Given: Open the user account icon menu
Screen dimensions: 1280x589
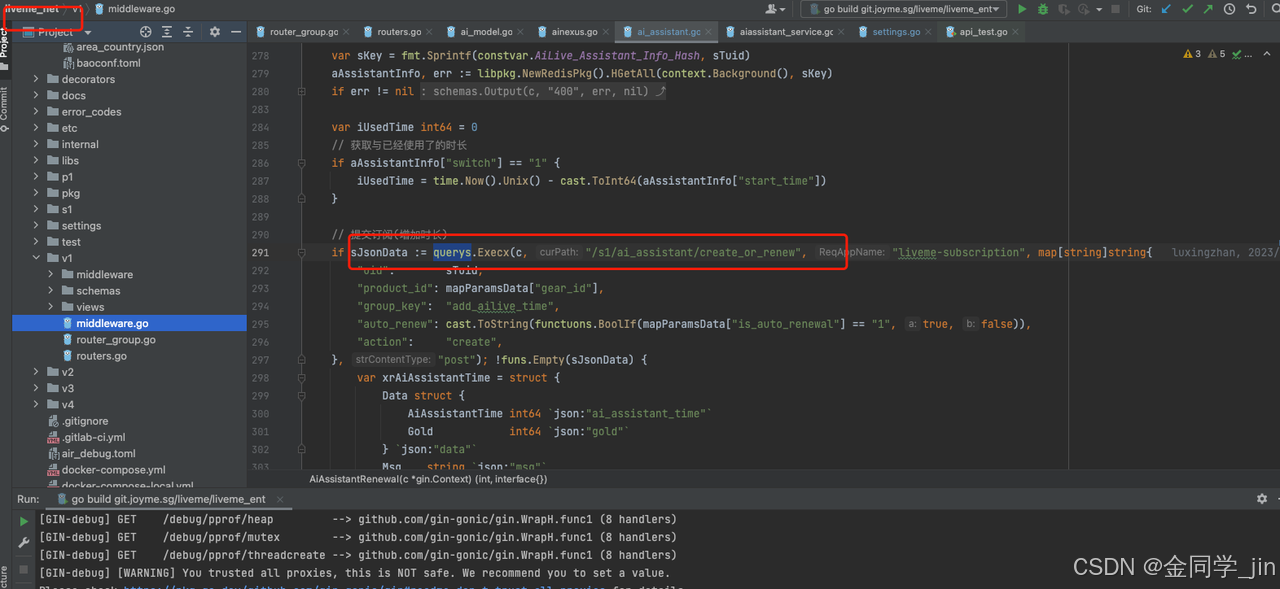Looking at the screenshot, I should pyautogui.click(x=774, y=9).
